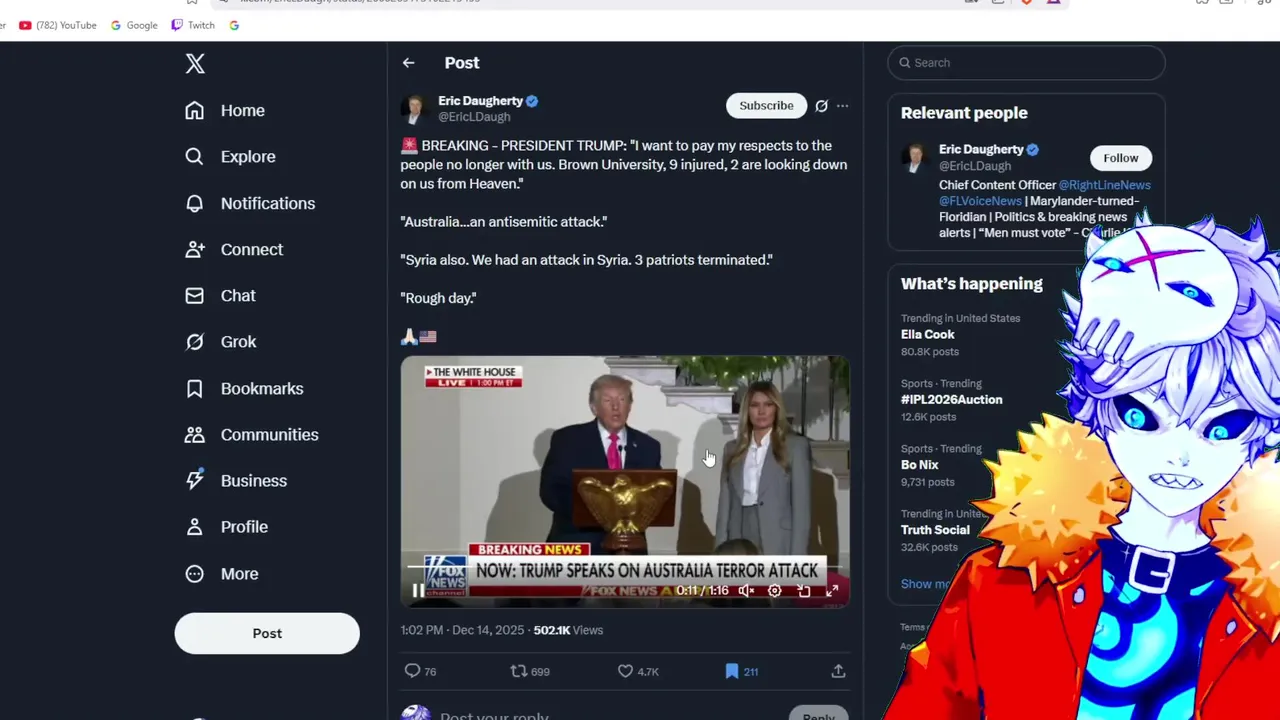Screen dimensions: 1280x720
Task: Open Twitch bookmark in browser bar
Action: pos(193,25)
